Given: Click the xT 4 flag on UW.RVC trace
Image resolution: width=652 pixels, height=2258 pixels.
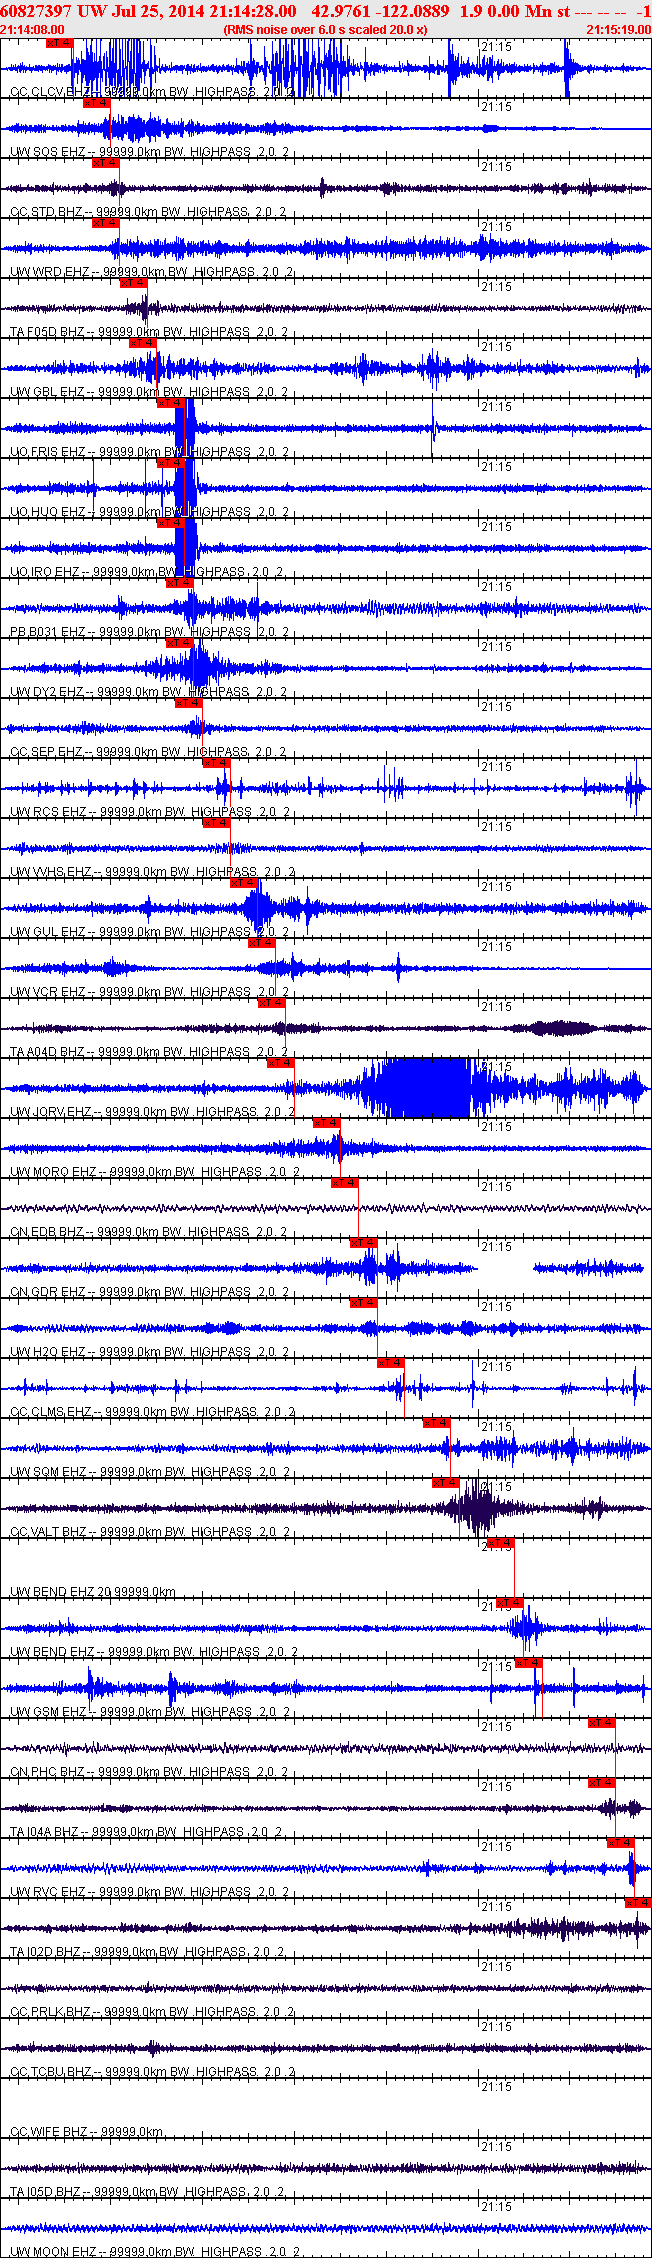Looking at the screenshot, I should click(x=620, y=1843).
